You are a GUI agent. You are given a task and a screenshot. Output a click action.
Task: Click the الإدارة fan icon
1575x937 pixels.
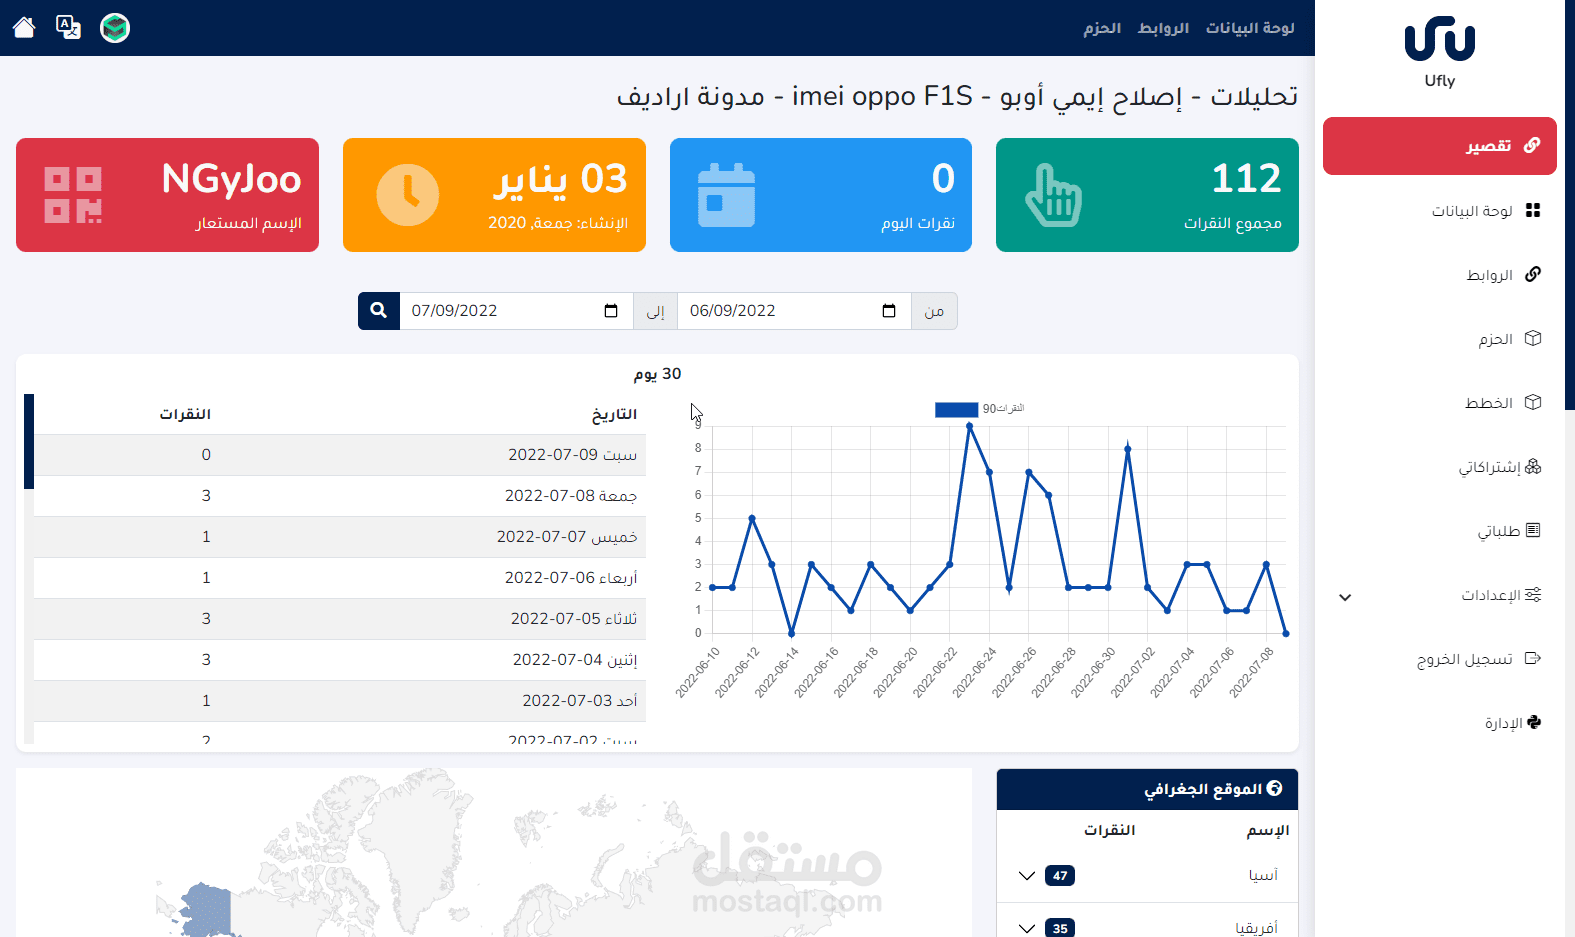click(x=1534, y=722)
